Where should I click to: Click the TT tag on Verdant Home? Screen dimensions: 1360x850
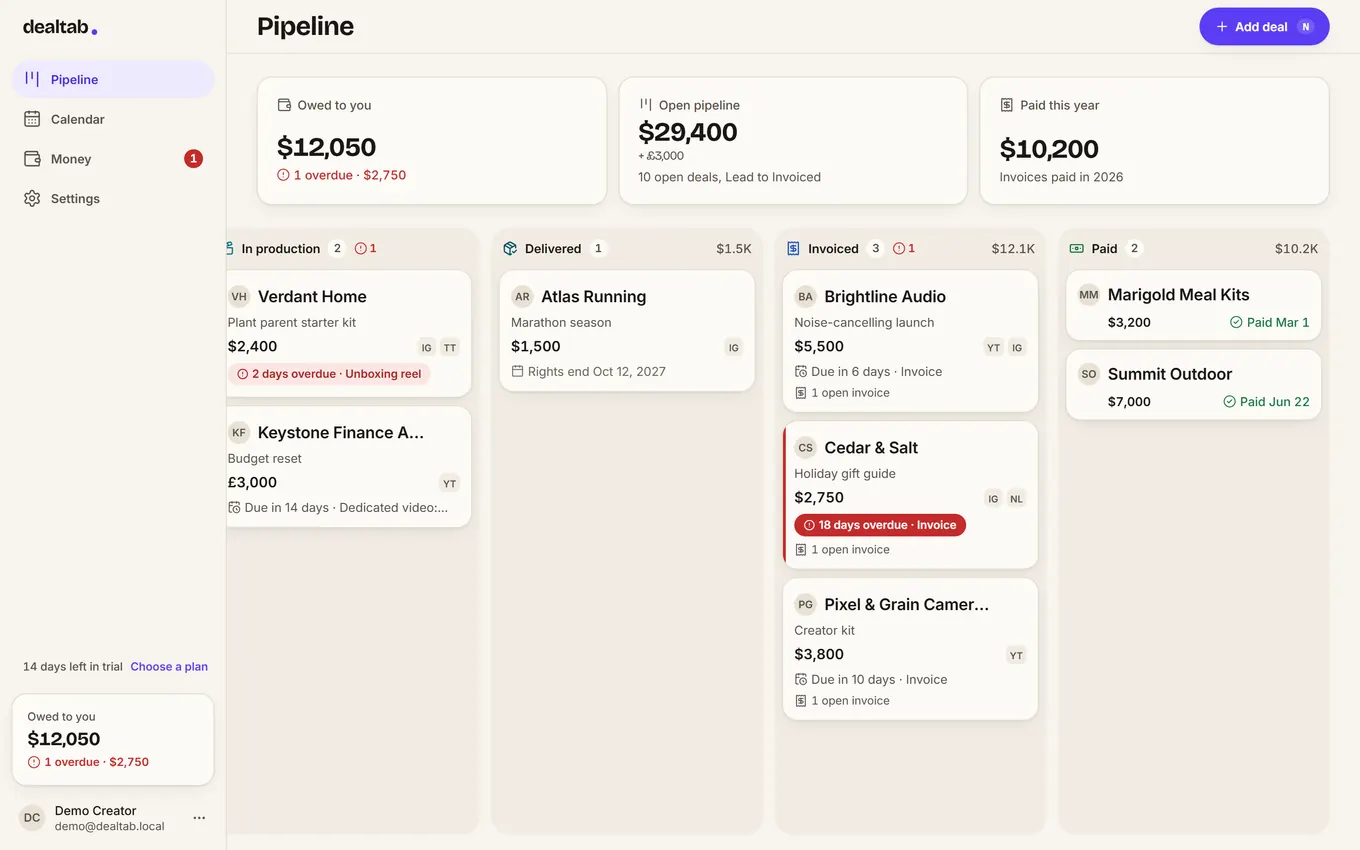tap(450, 348)
